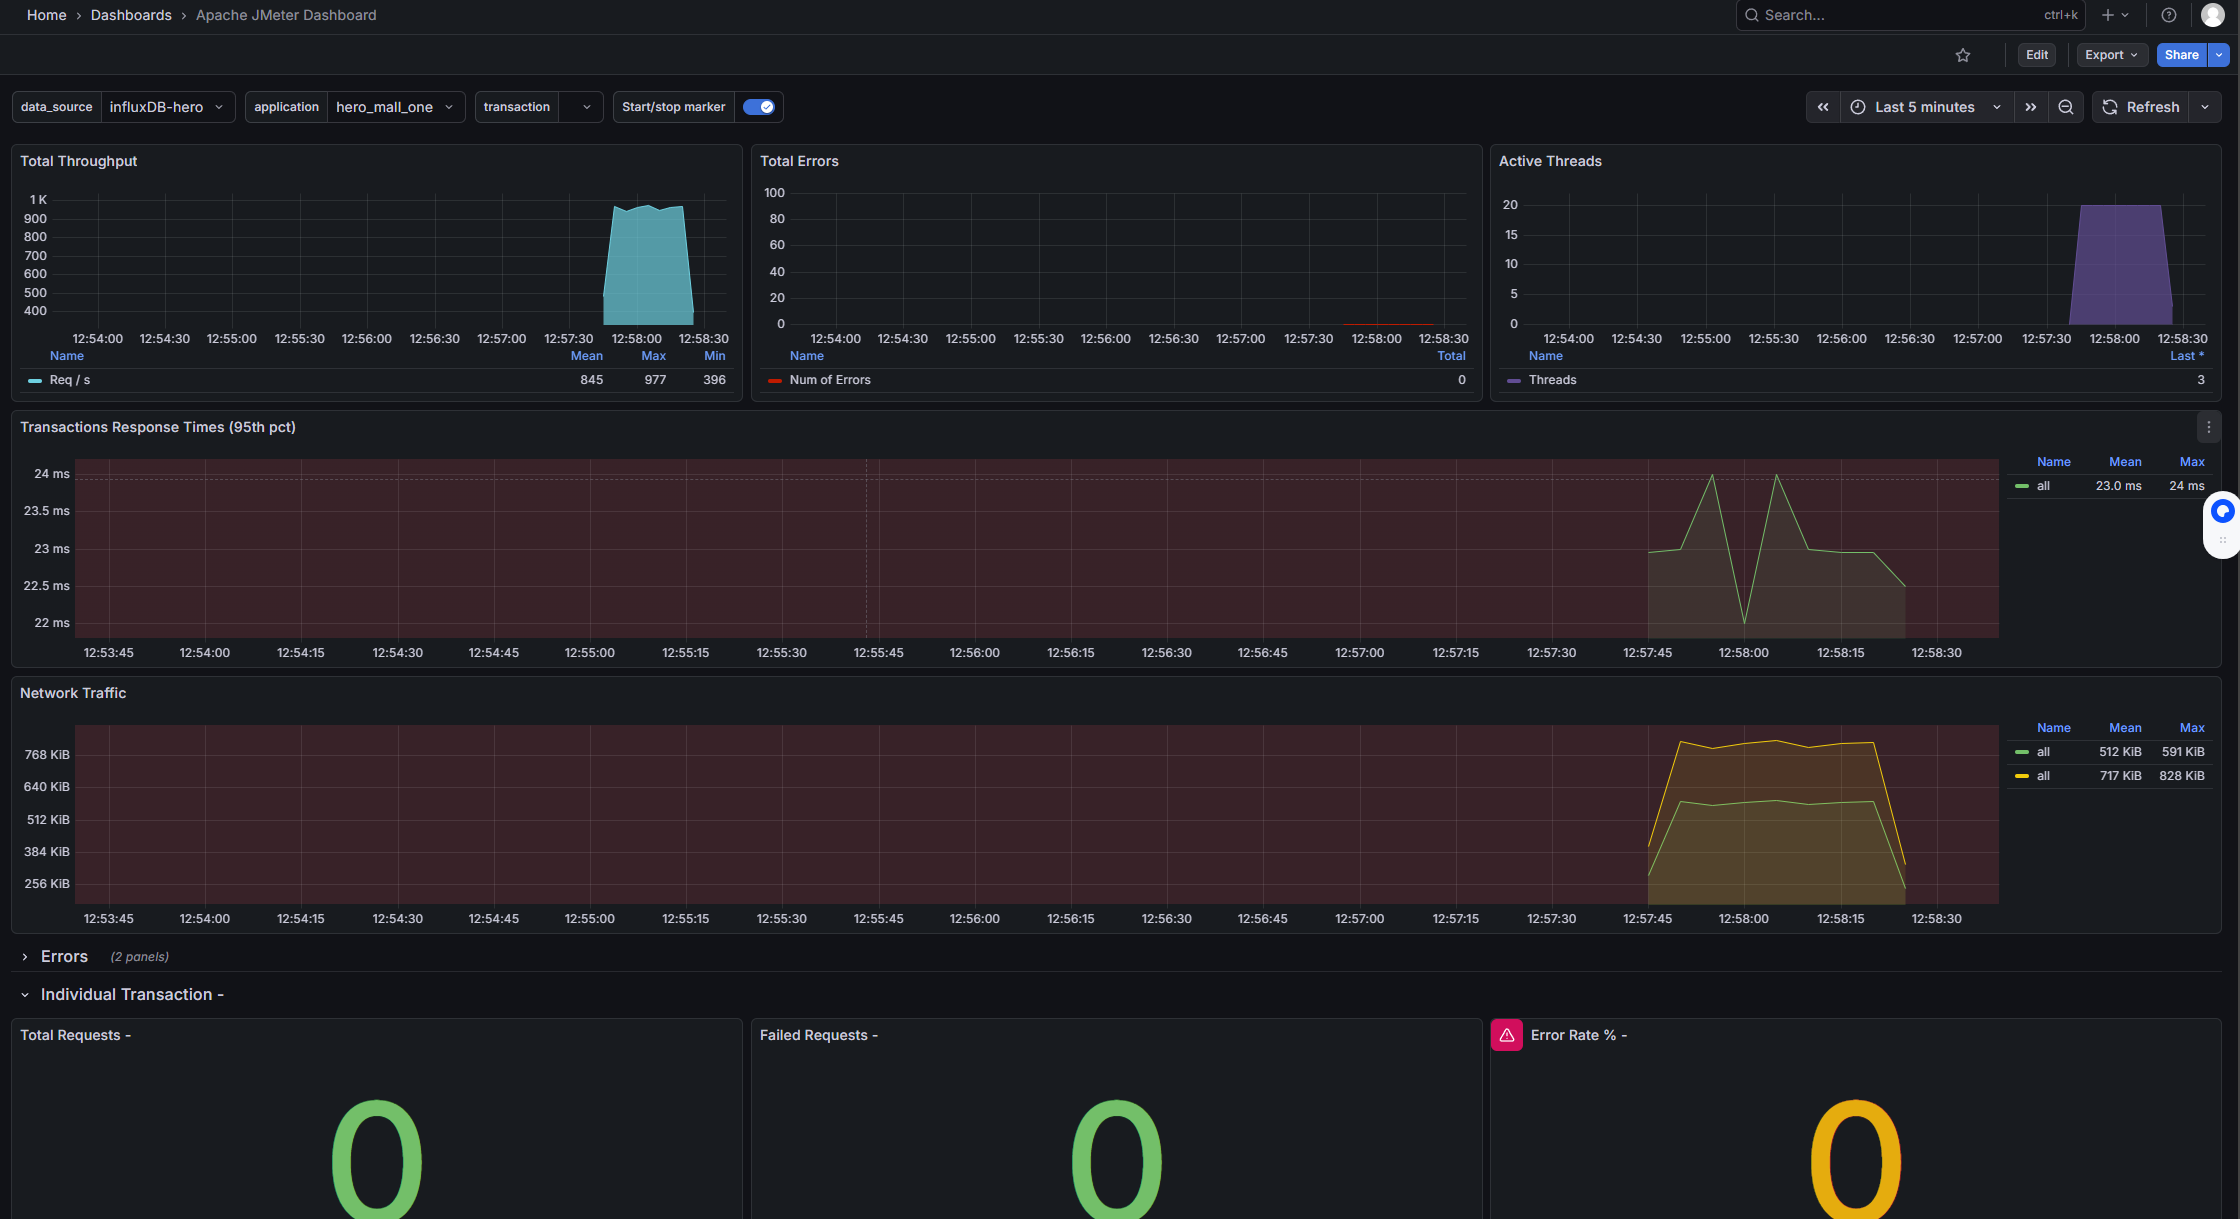This screenshot has height=1219, width=2240.
Task: Shift time range backward with double-left arrows
Action: (1822, 107)
